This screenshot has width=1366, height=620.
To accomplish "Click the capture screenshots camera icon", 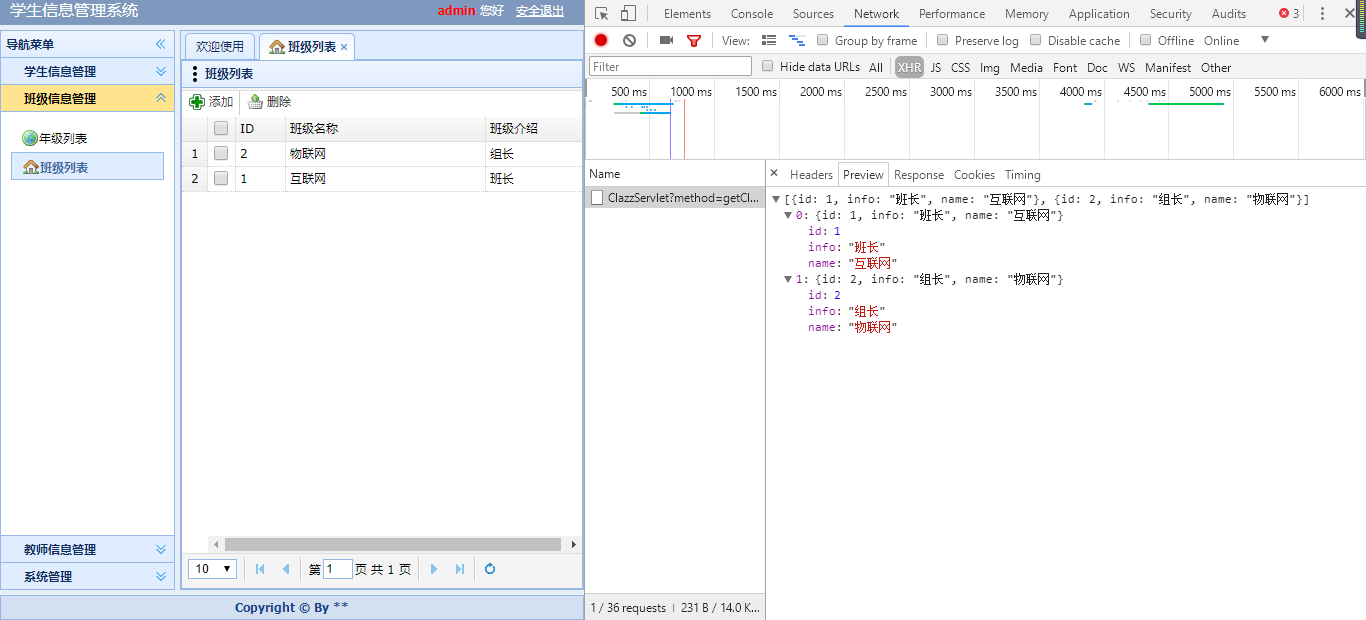I will coord(666,40).
